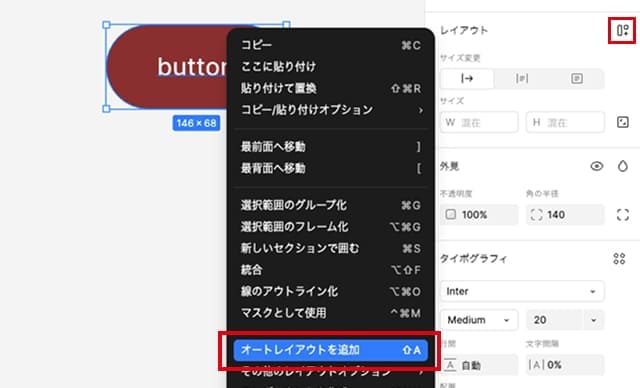Expand the font size 20 dropdown arrow
This screenshot has height=388, width=640.
click(x=593, y=320)
